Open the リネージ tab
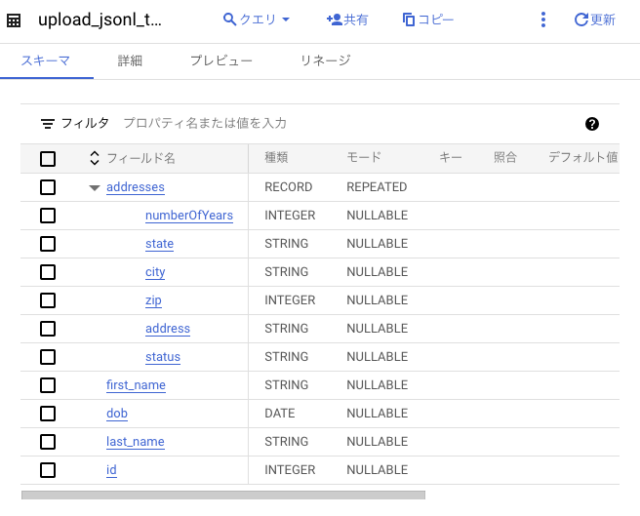 [x=325, y=61]
